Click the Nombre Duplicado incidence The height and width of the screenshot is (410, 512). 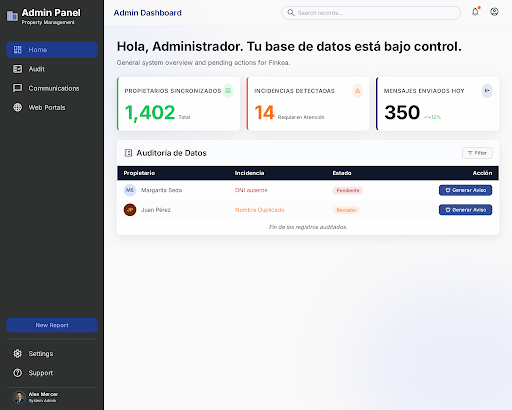[x=260, y=210]
